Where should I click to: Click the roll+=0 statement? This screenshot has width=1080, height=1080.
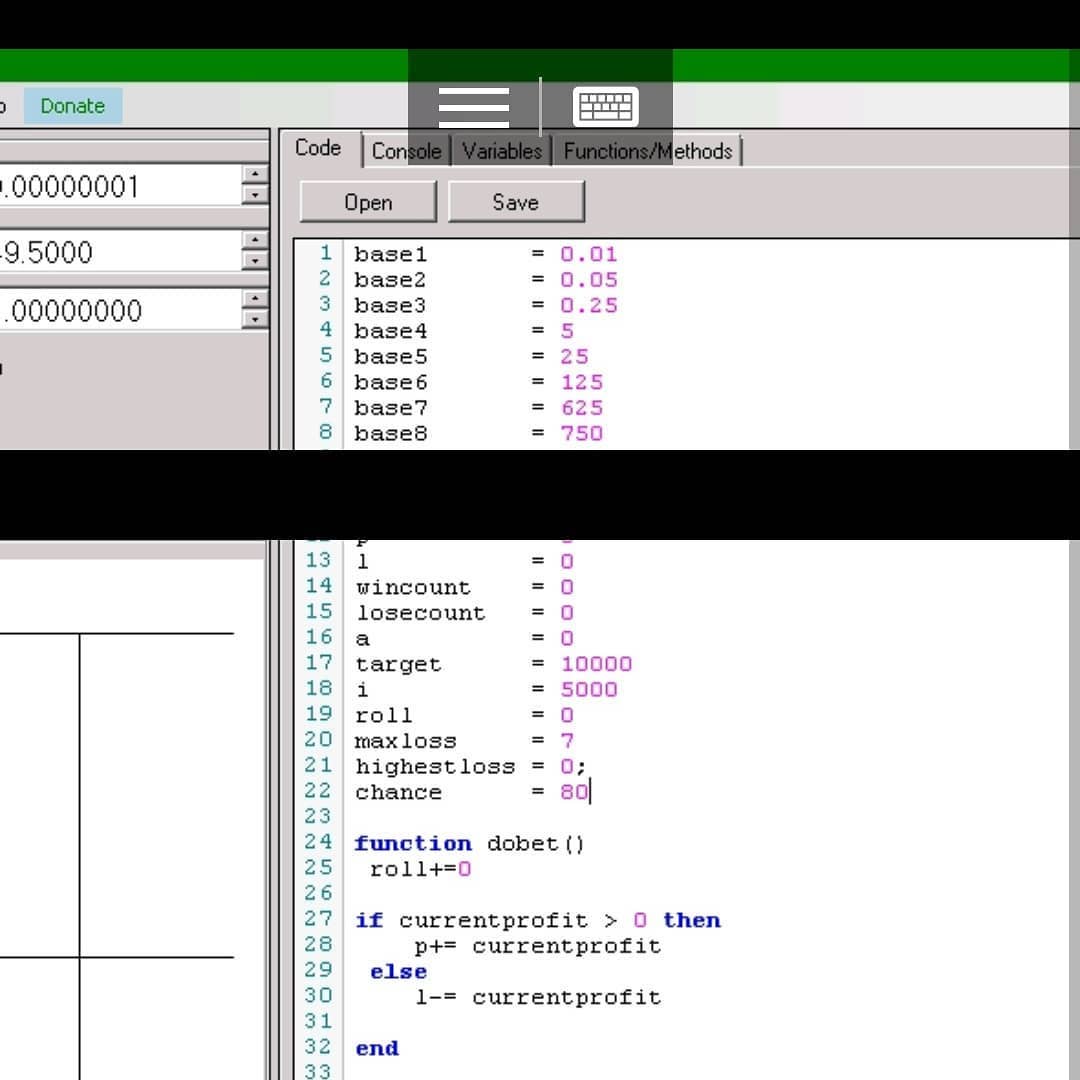420,869
